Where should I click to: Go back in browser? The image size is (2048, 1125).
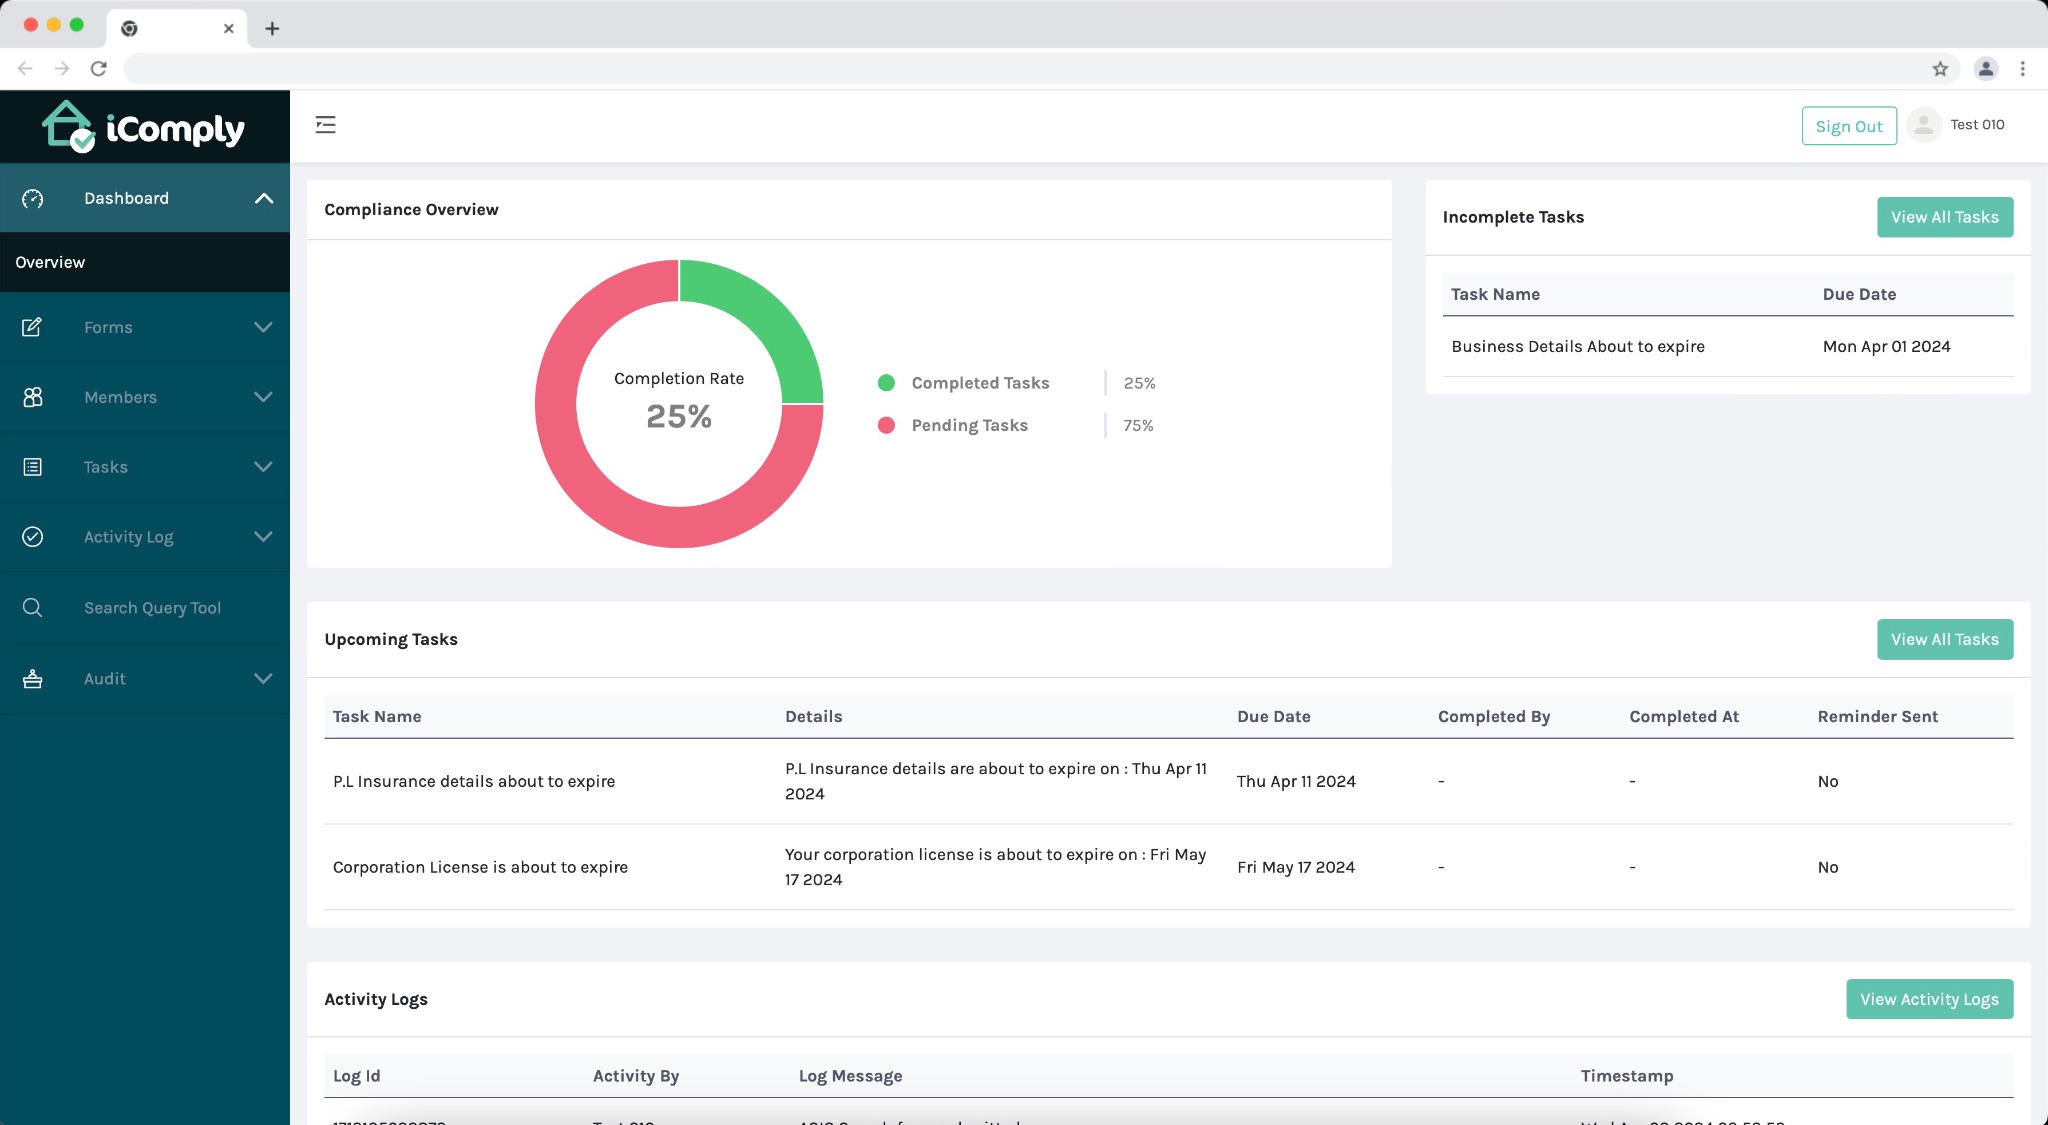25,69
